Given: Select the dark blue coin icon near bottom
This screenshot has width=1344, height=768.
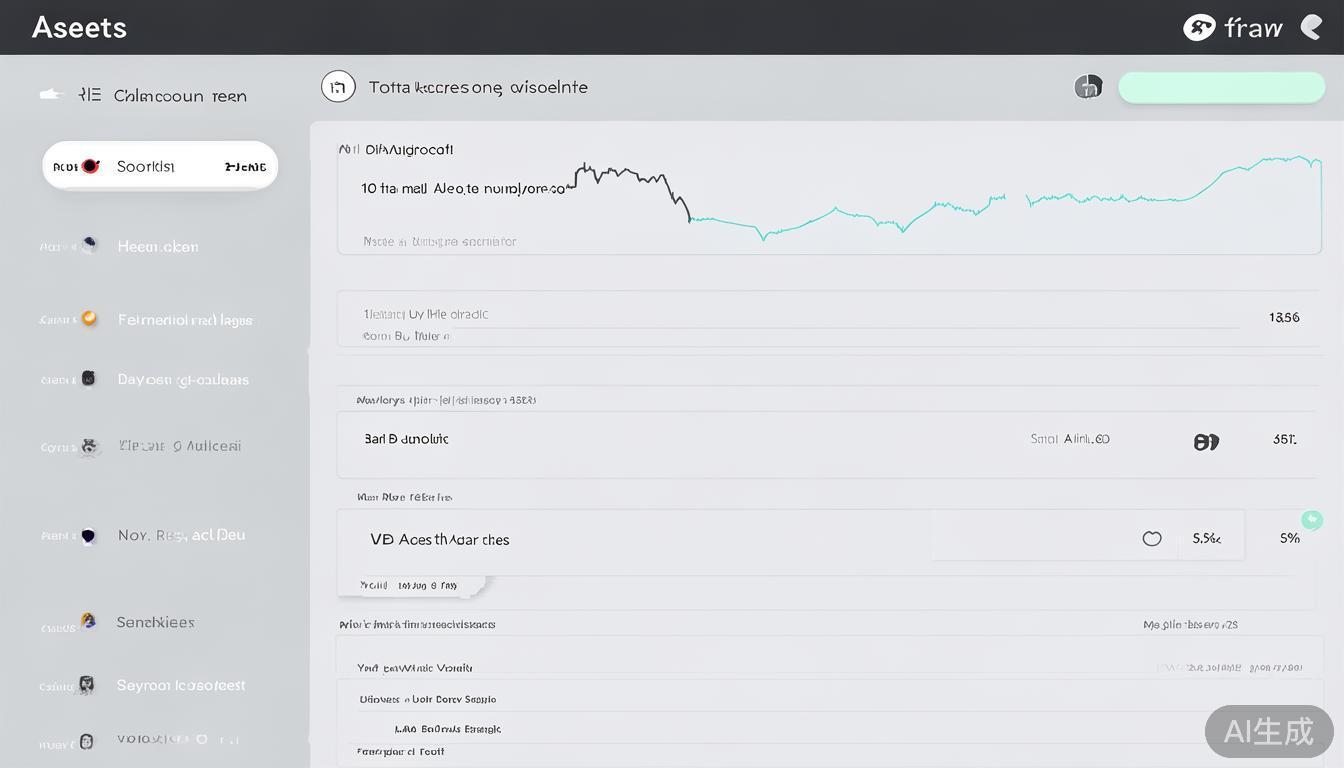Looking at the screenshot, I should [x=88, y=535].
